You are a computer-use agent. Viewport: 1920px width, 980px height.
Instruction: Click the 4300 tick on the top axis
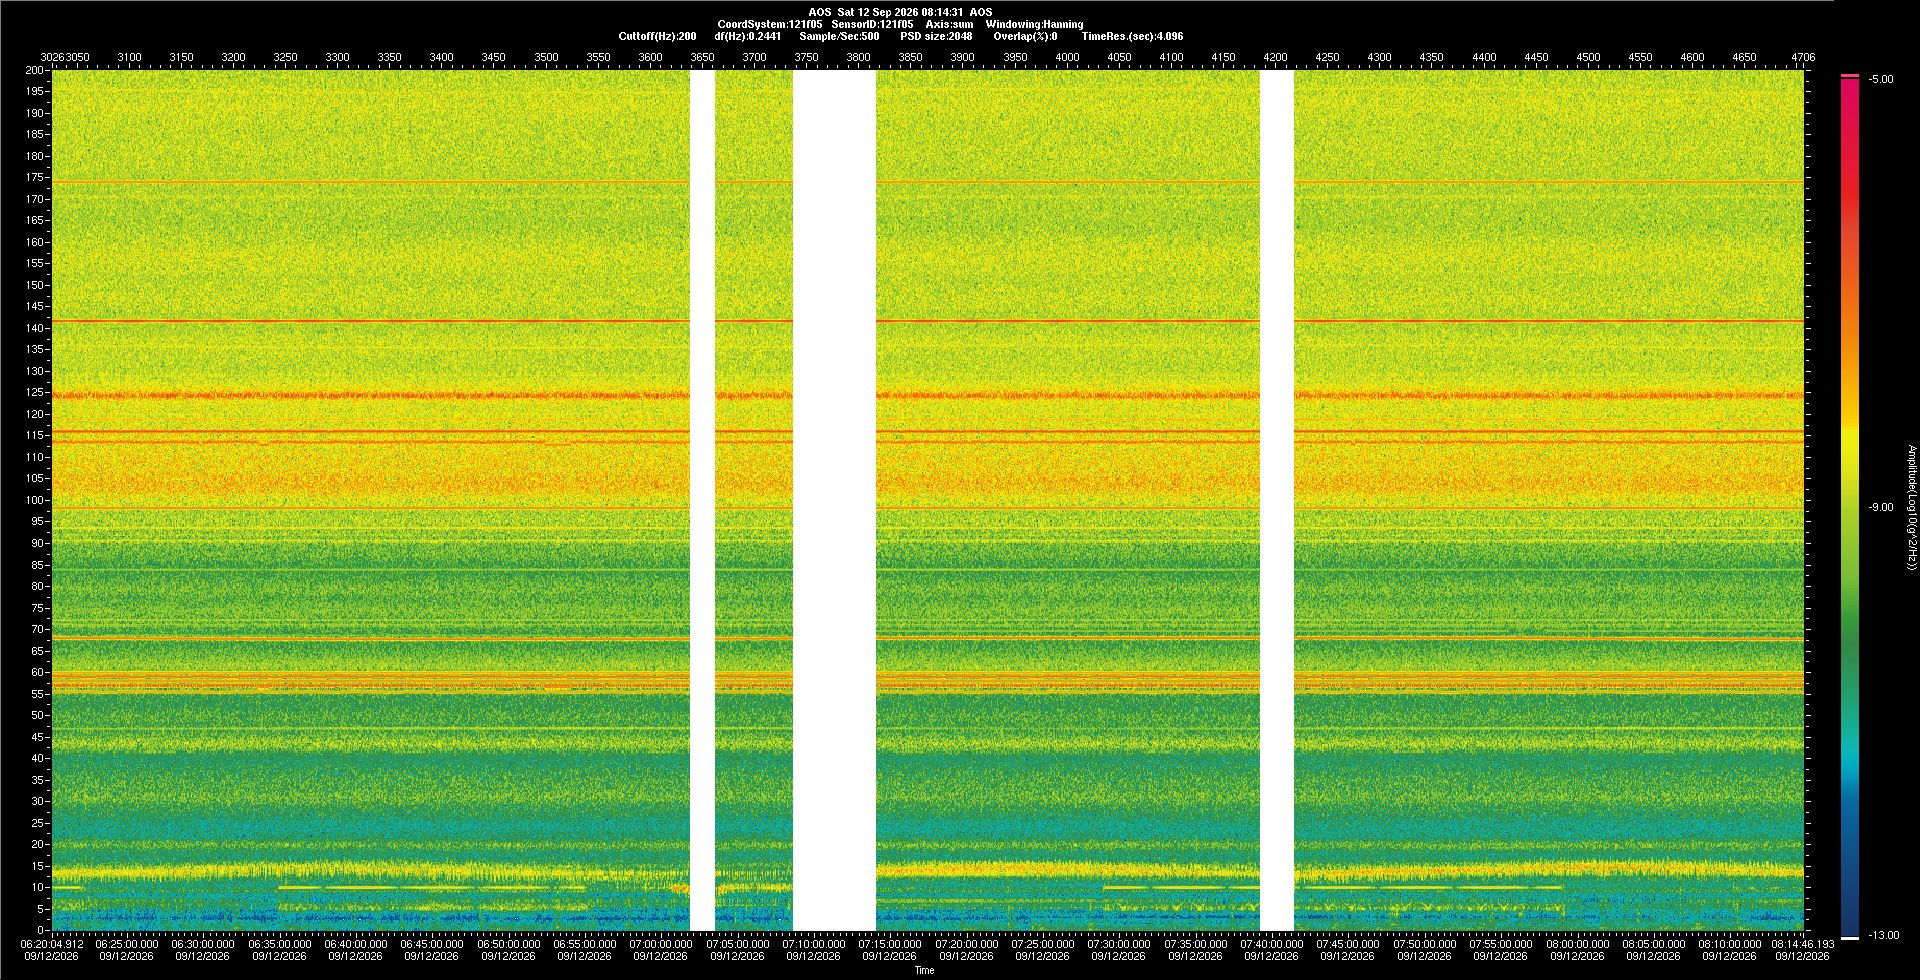(x=1379, y=57)
